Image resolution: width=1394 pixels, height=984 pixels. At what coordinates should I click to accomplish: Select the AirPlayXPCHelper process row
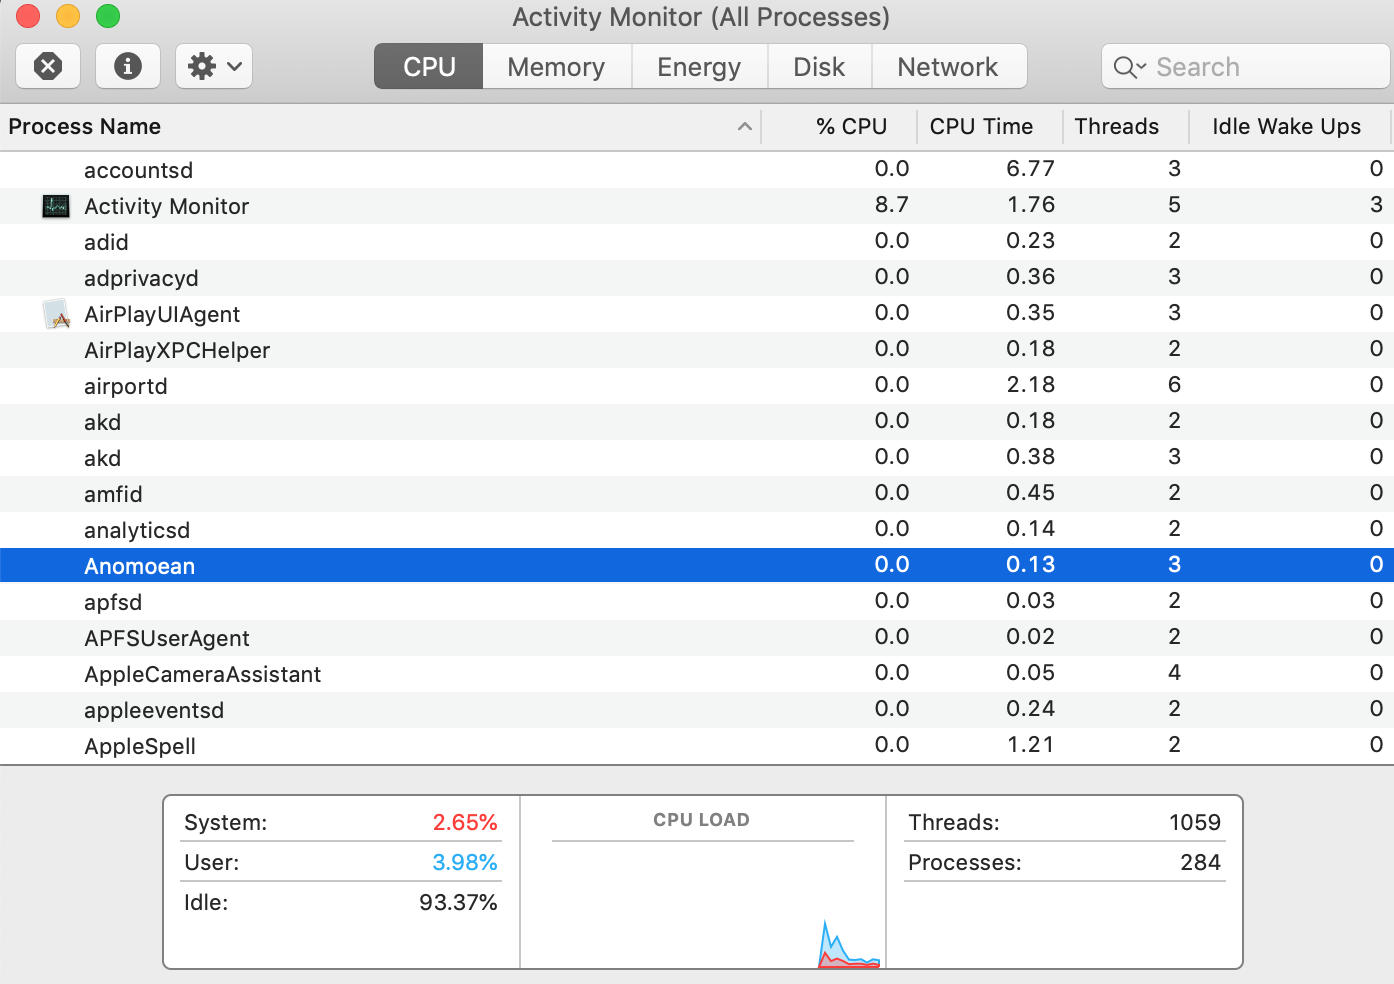point(697,350)
